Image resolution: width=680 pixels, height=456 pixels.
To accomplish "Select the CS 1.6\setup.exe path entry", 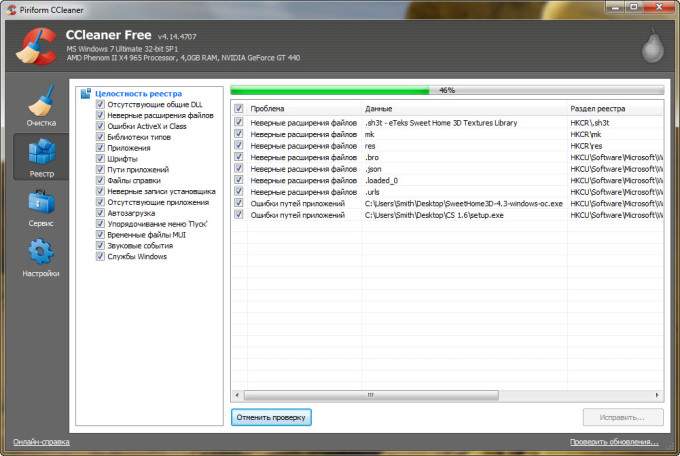I will tap(434, 215).
